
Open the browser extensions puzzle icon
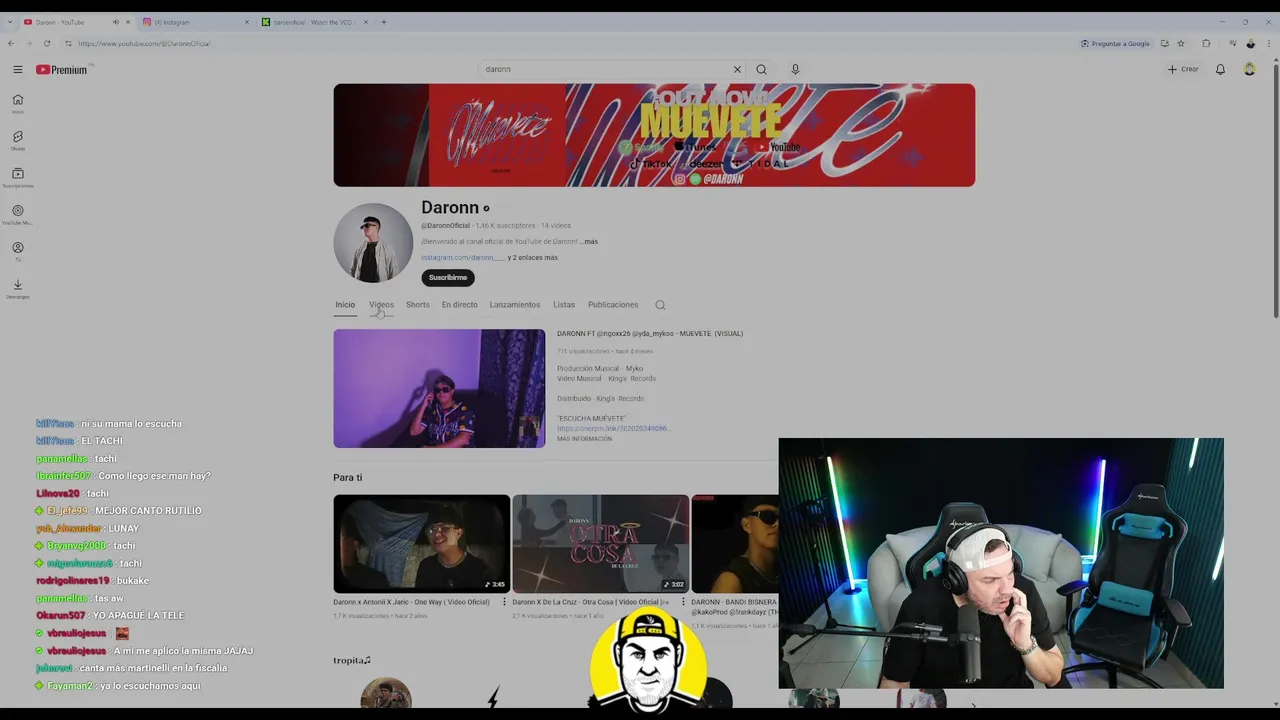pyautogui.click(x=1205, y=43)
